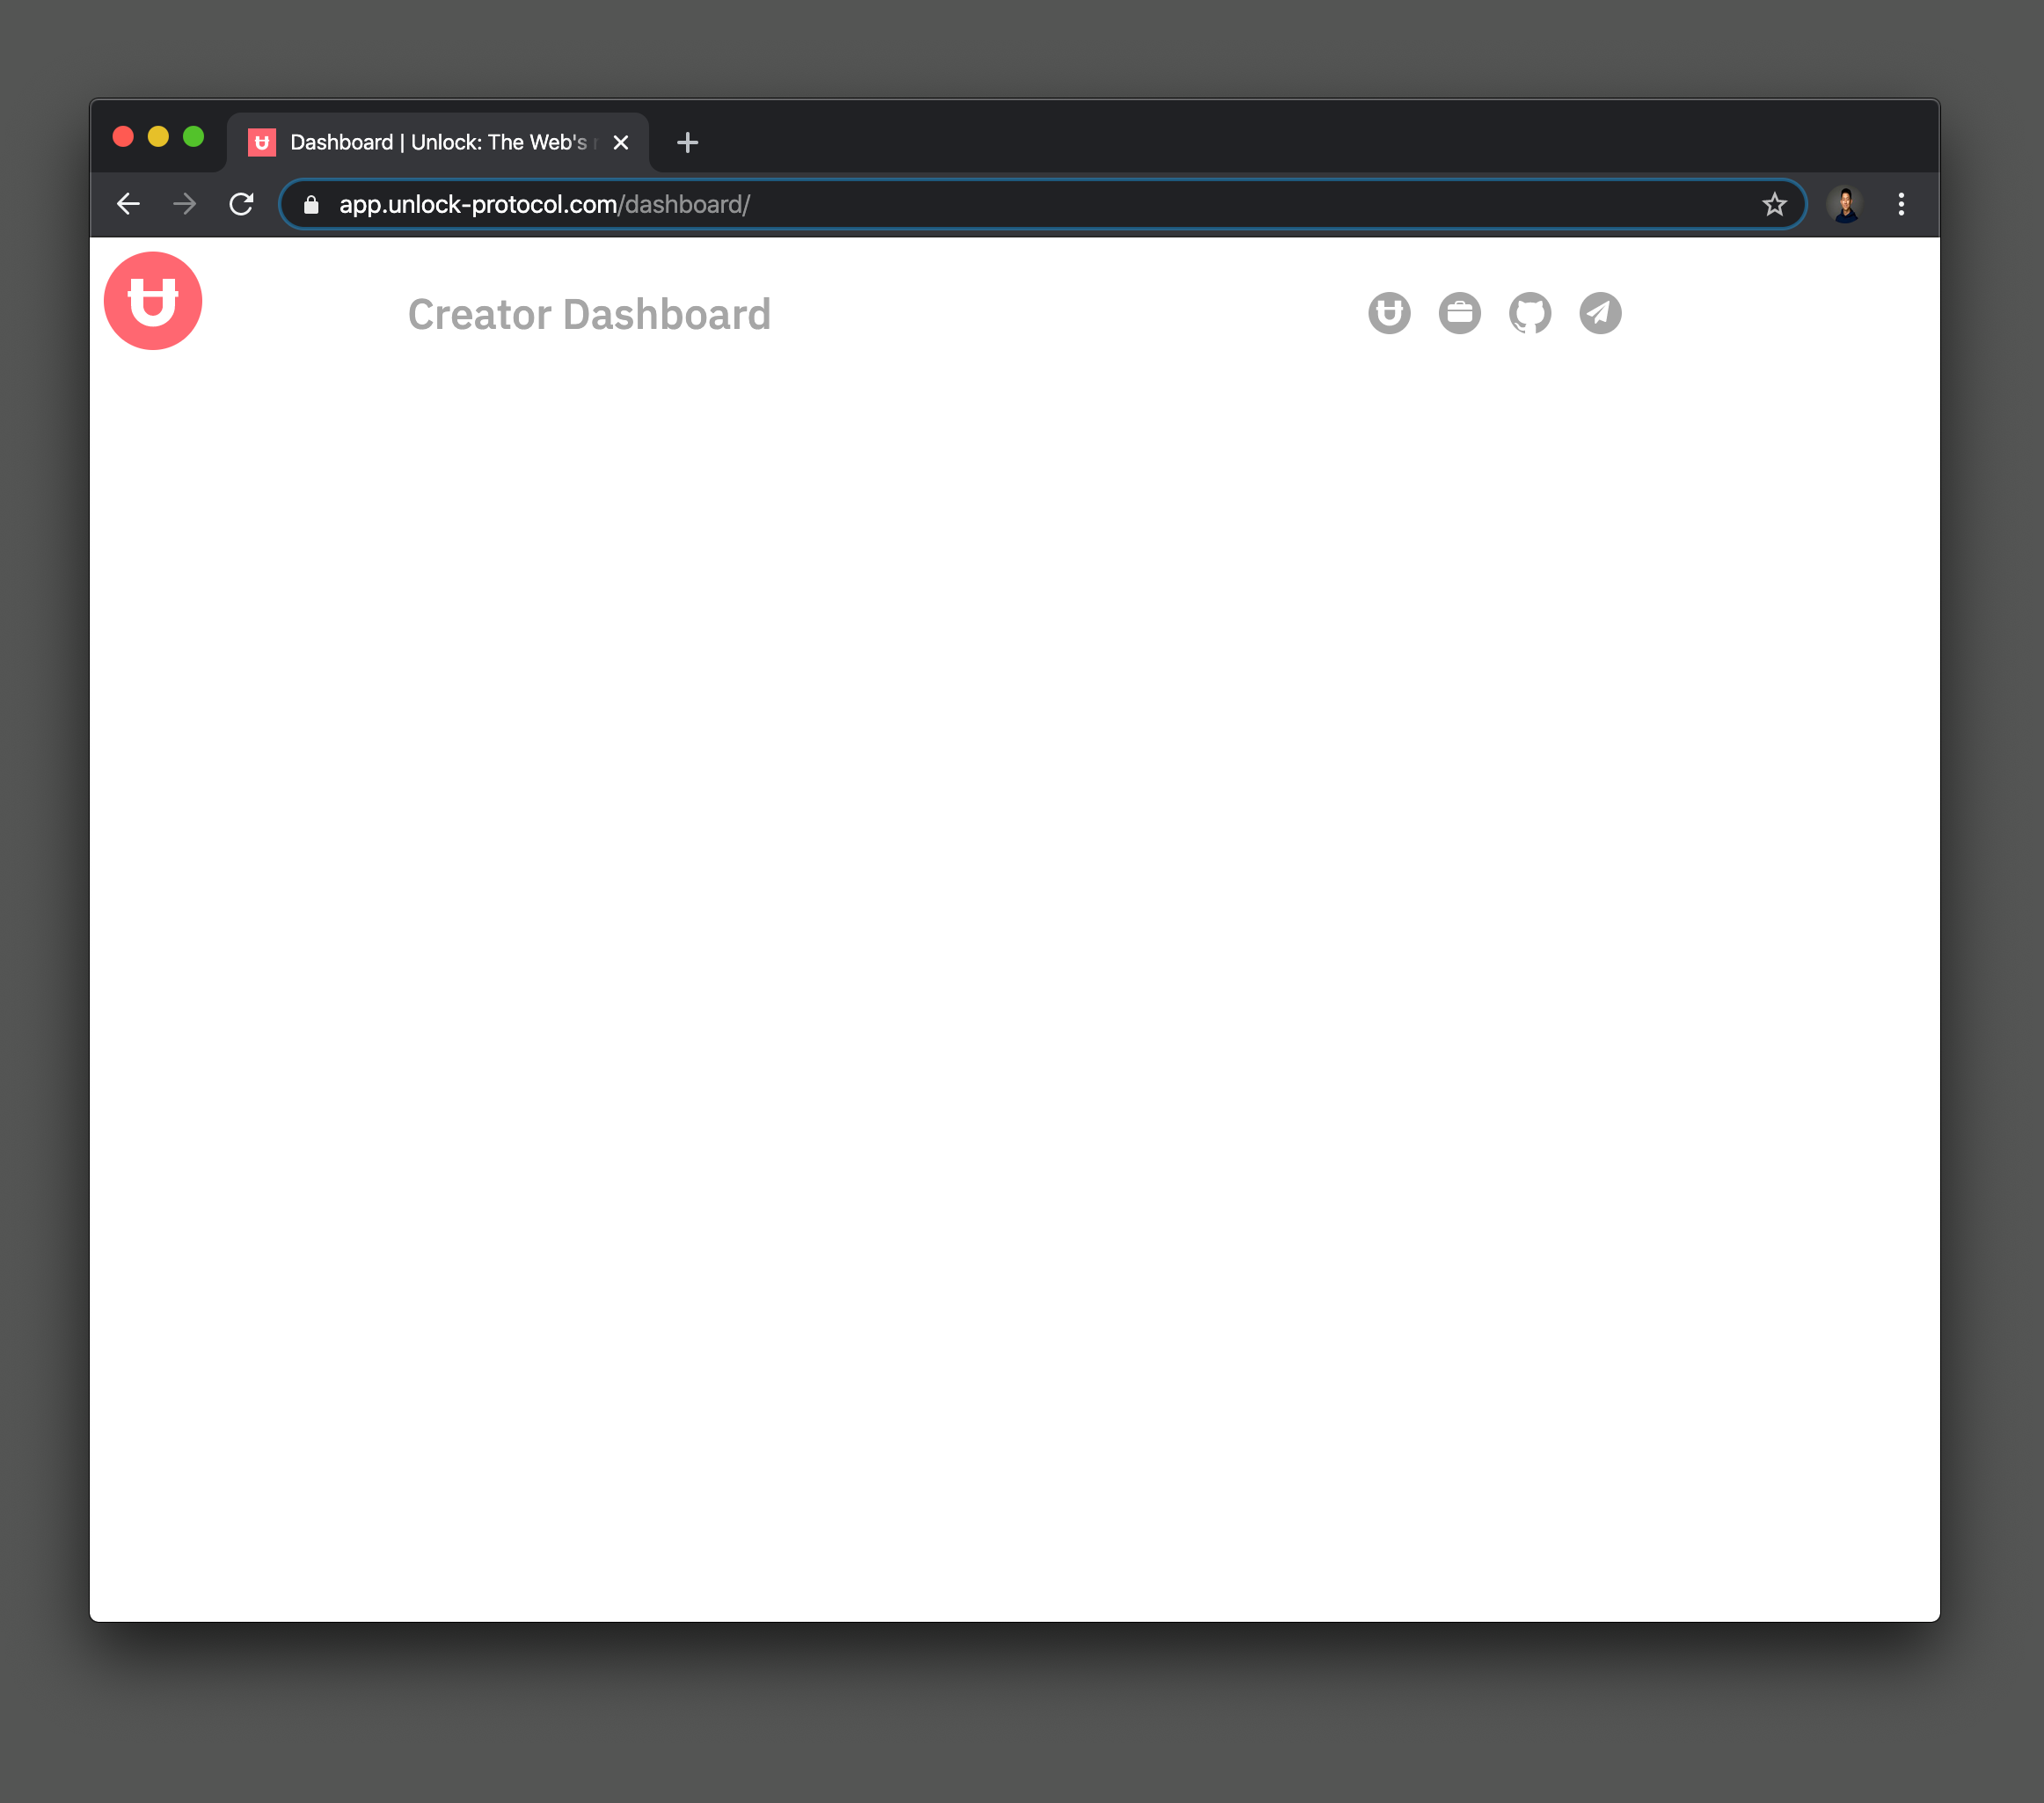2044x1803 pixels.
Task: View site info via lock icon
Action: (311, 205)
